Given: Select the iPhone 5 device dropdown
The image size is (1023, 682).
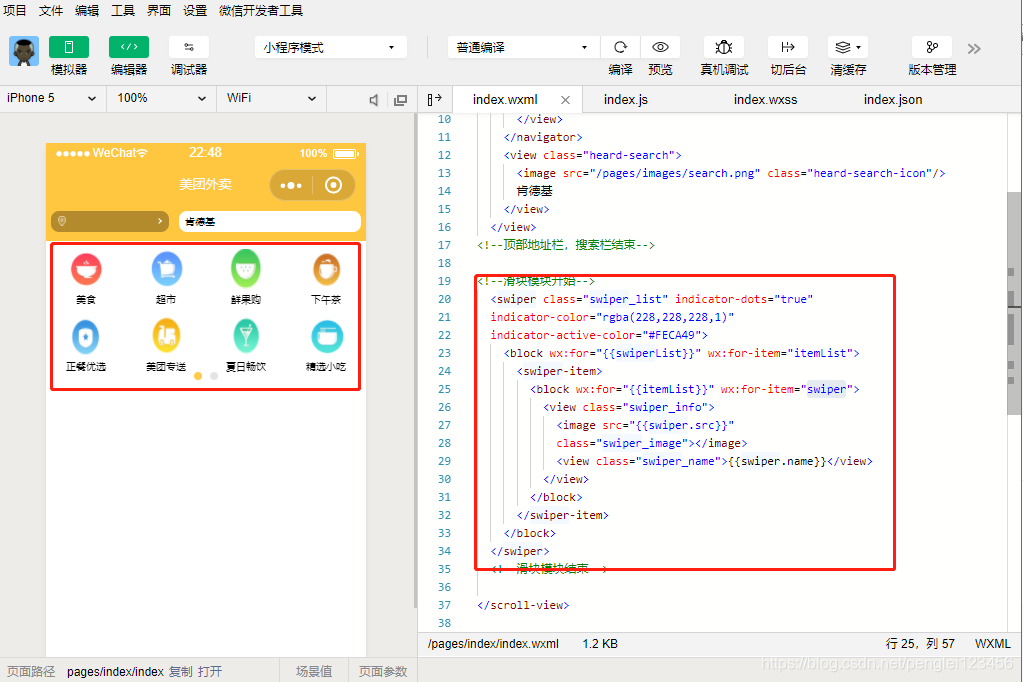Looking at the screenshot, I should (52, 99).
